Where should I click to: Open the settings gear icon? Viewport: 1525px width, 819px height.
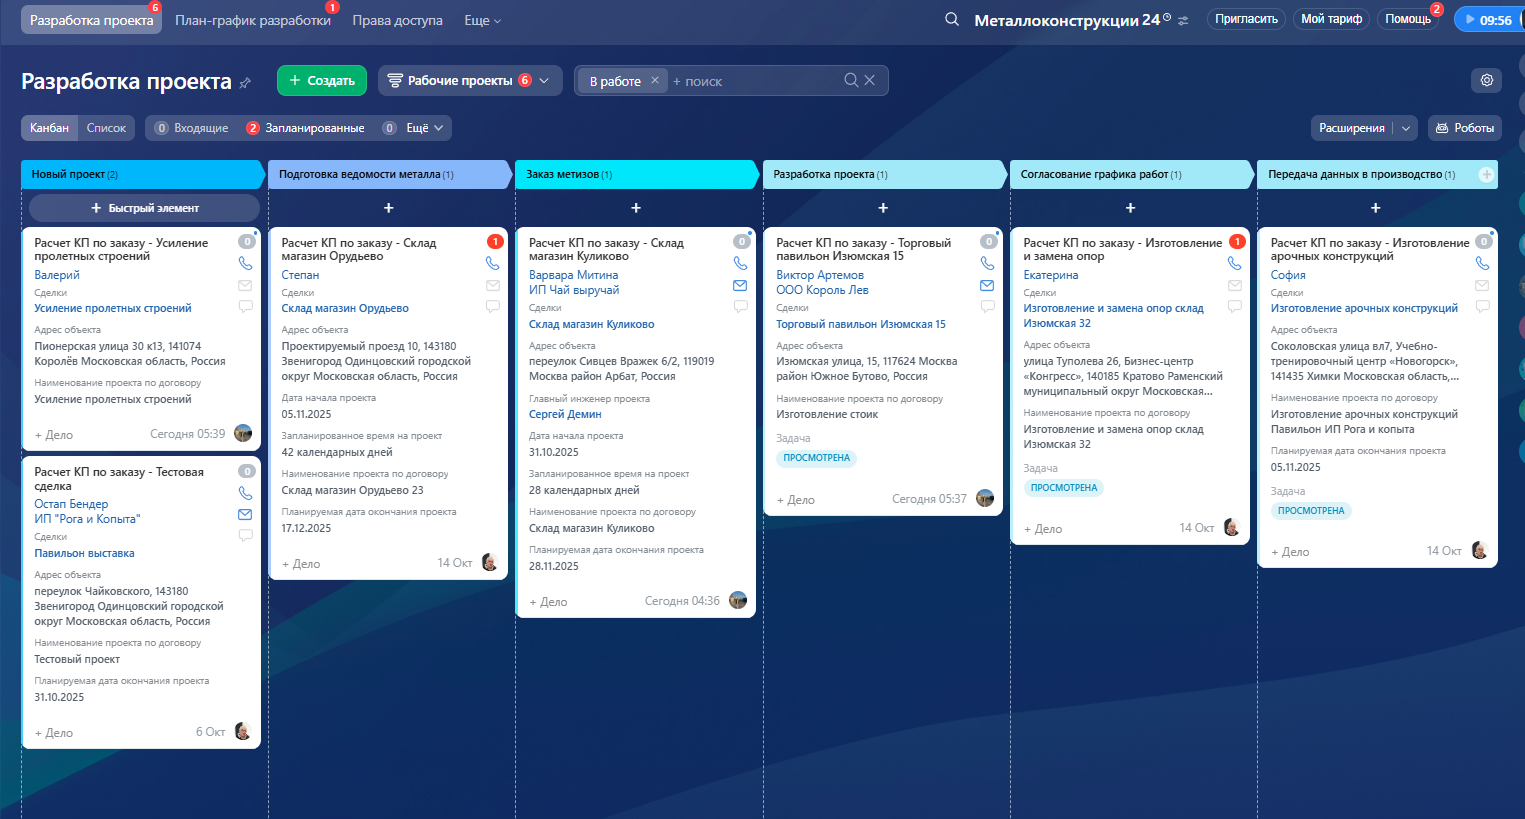1487,80
